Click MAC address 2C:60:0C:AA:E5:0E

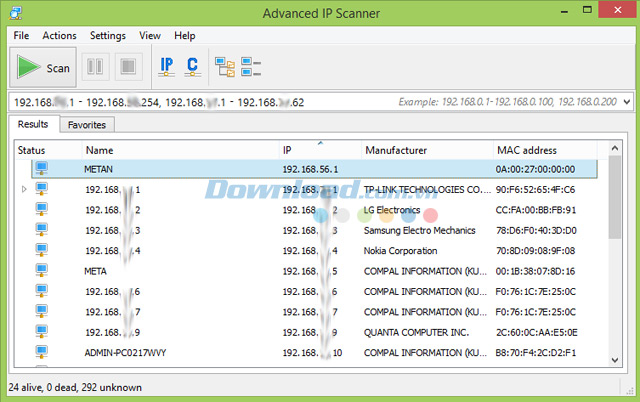(536, 333)
